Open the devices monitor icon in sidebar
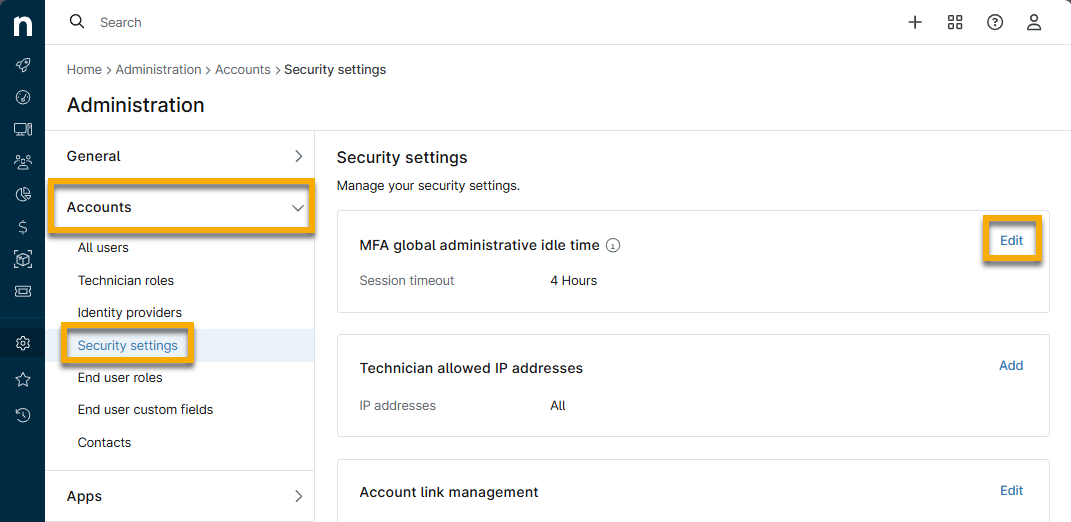The image size is (1071, 522). click(x=22, y=129)
